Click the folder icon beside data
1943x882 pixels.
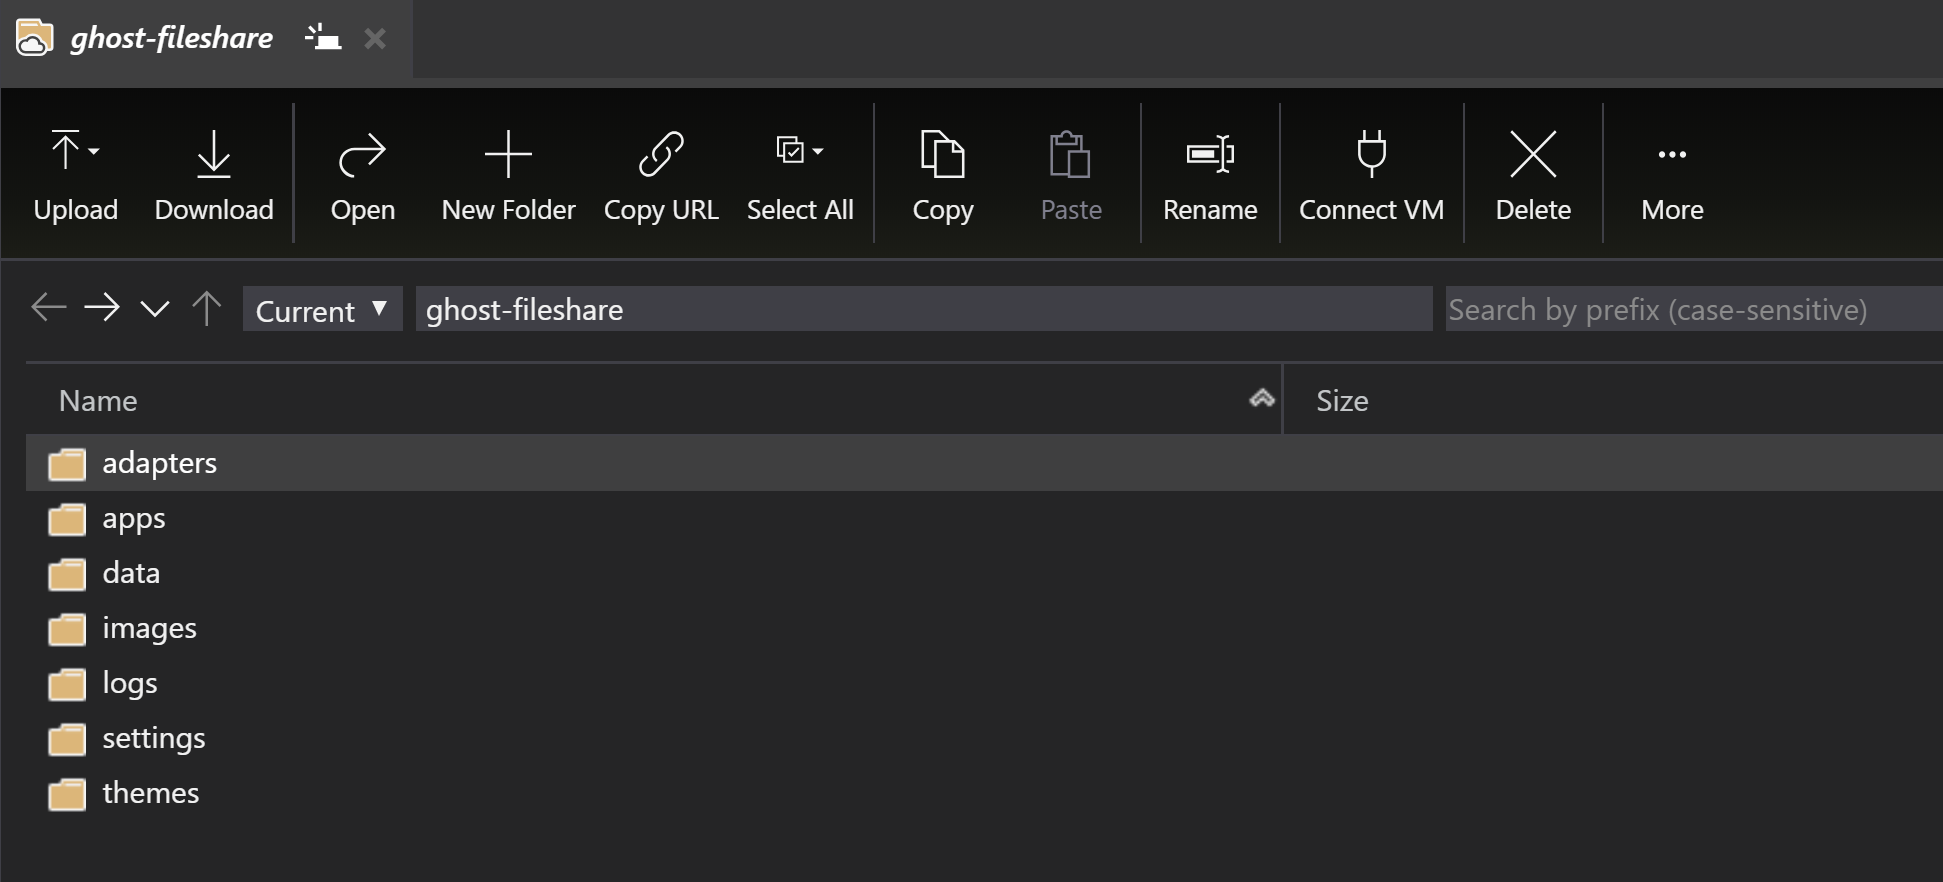click(67, 574)
